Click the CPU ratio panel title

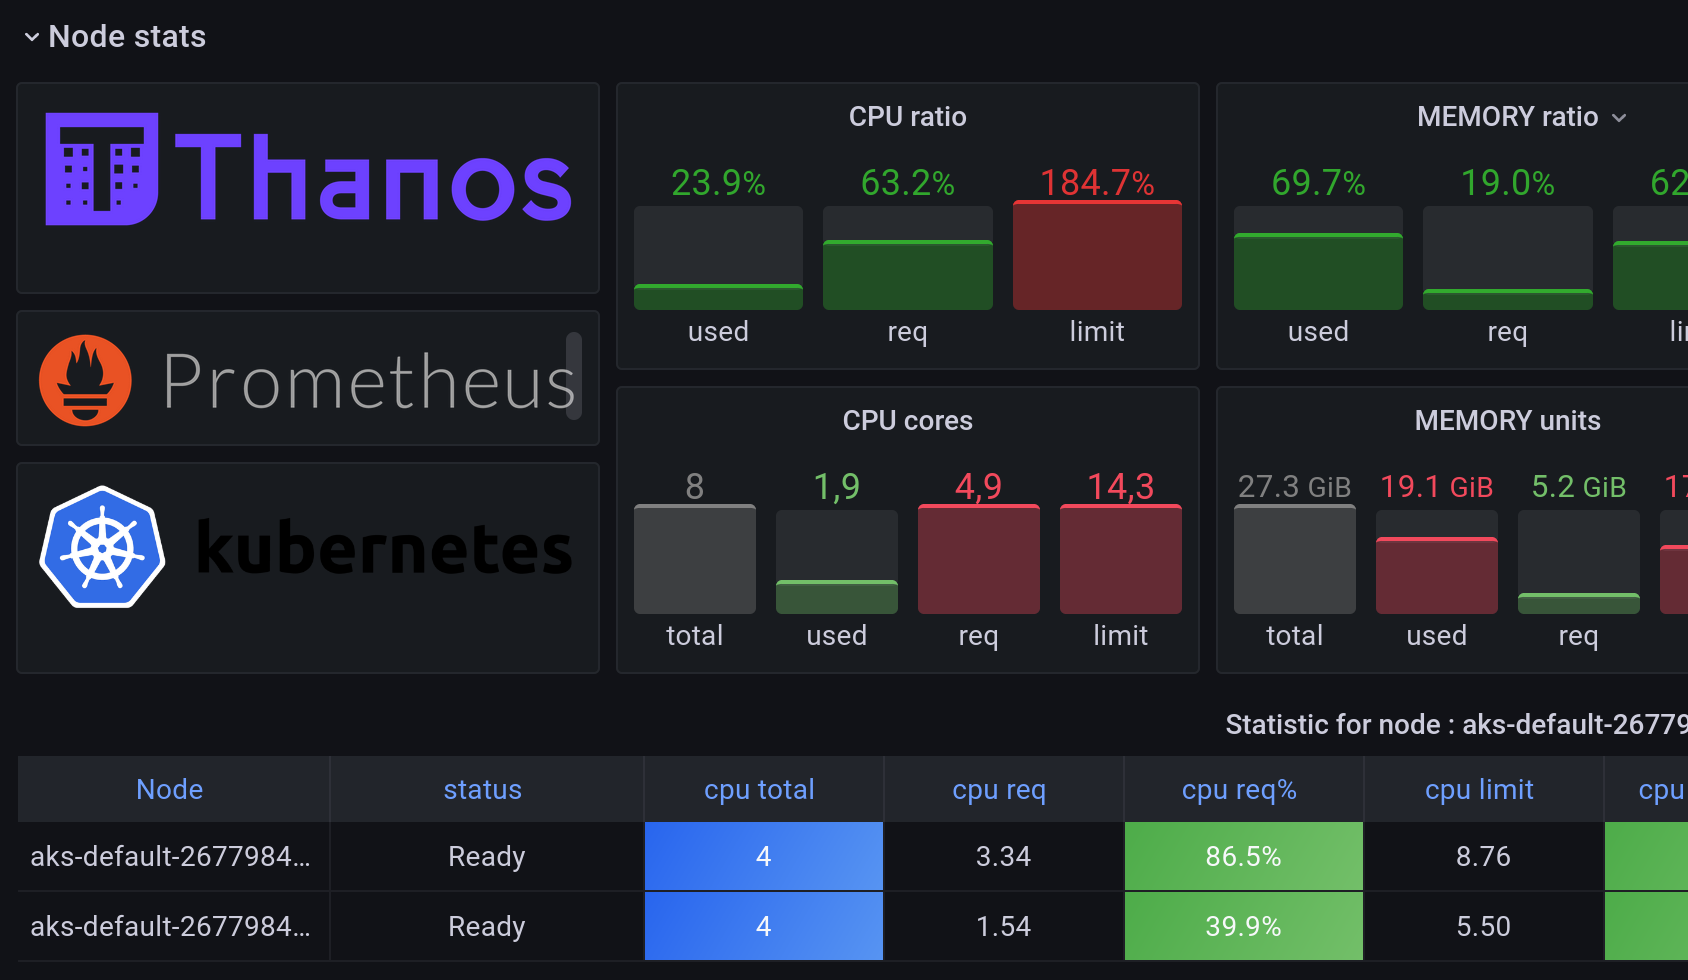tap(907, 117)
